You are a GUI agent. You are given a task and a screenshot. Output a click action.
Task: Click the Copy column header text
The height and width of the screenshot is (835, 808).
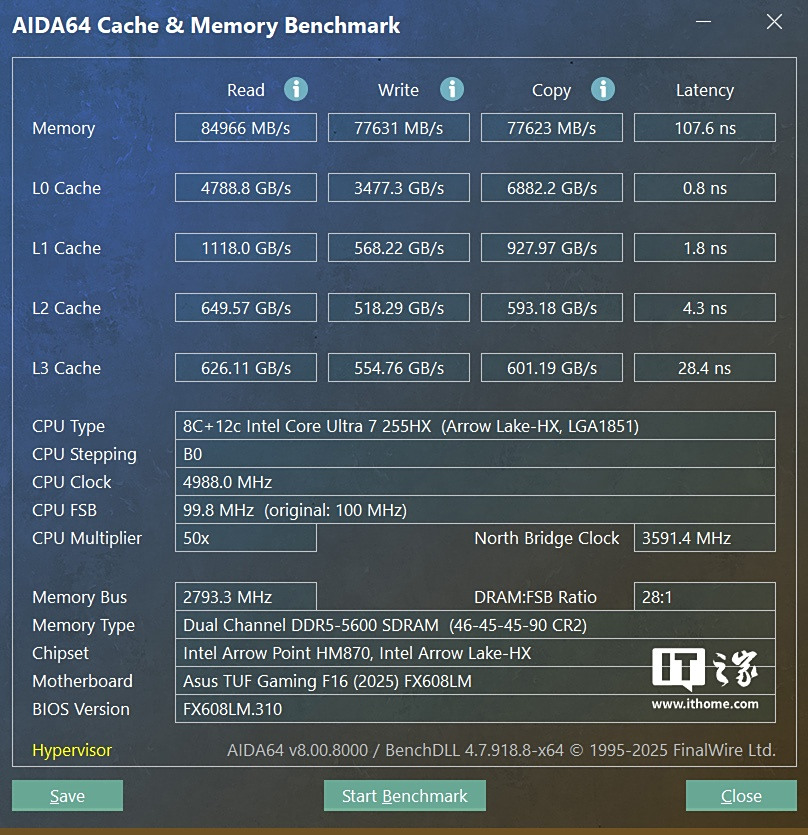(x=551, y=91)
